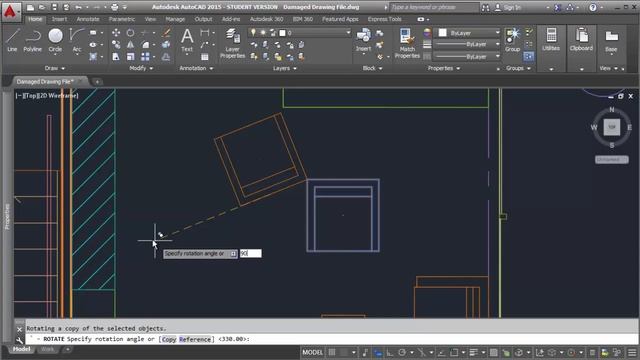Choose the Mirror tool
Image resolution: width=640 pixels, height=360 pixels.
(130, 44)
